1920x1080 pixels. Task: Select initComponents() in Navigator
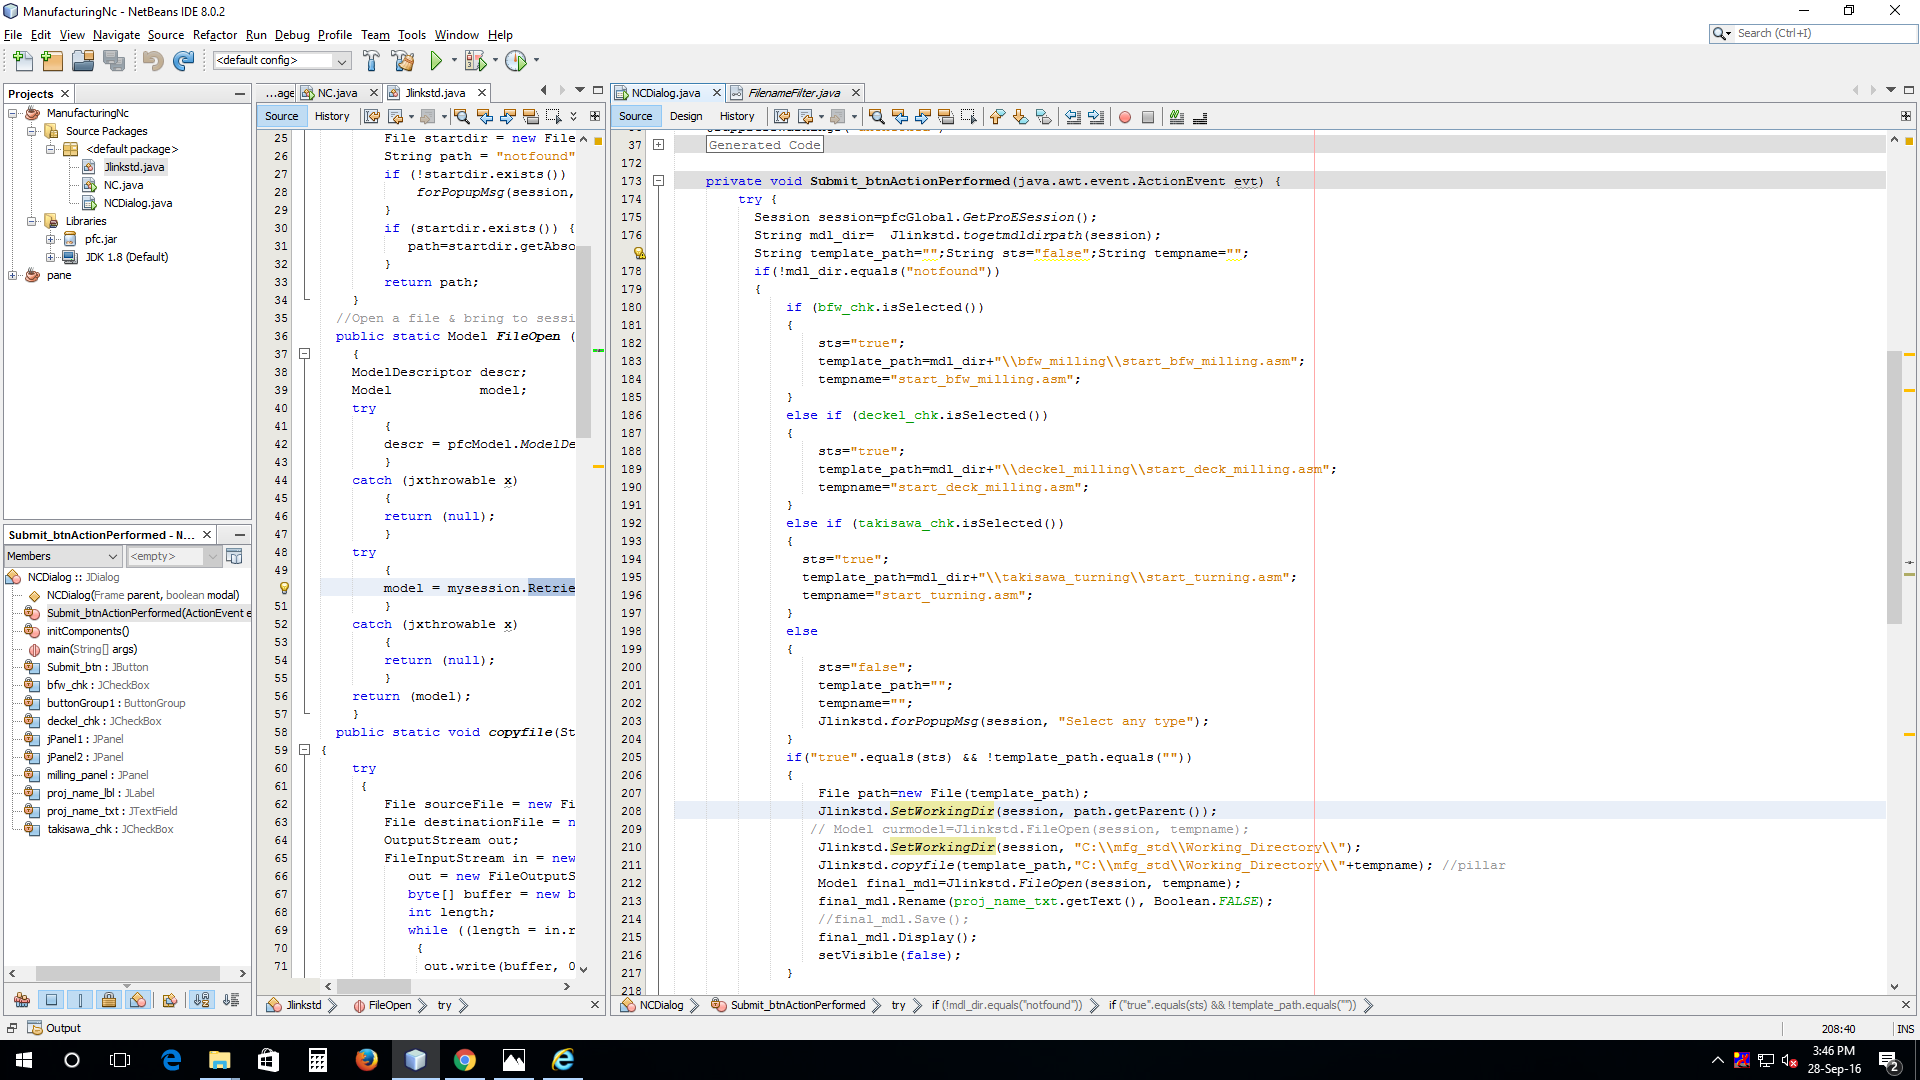(88, 631)
